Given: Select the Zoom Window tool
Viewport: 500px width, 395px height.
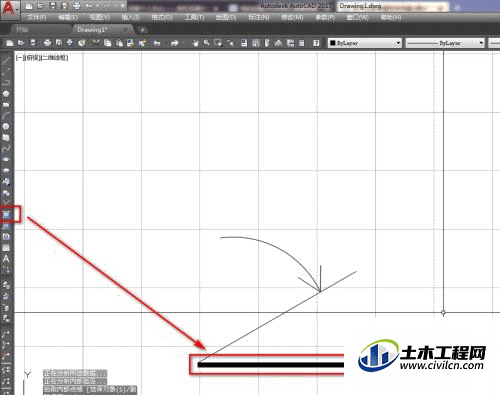Looking at the screenshot, I should (218, 43).
